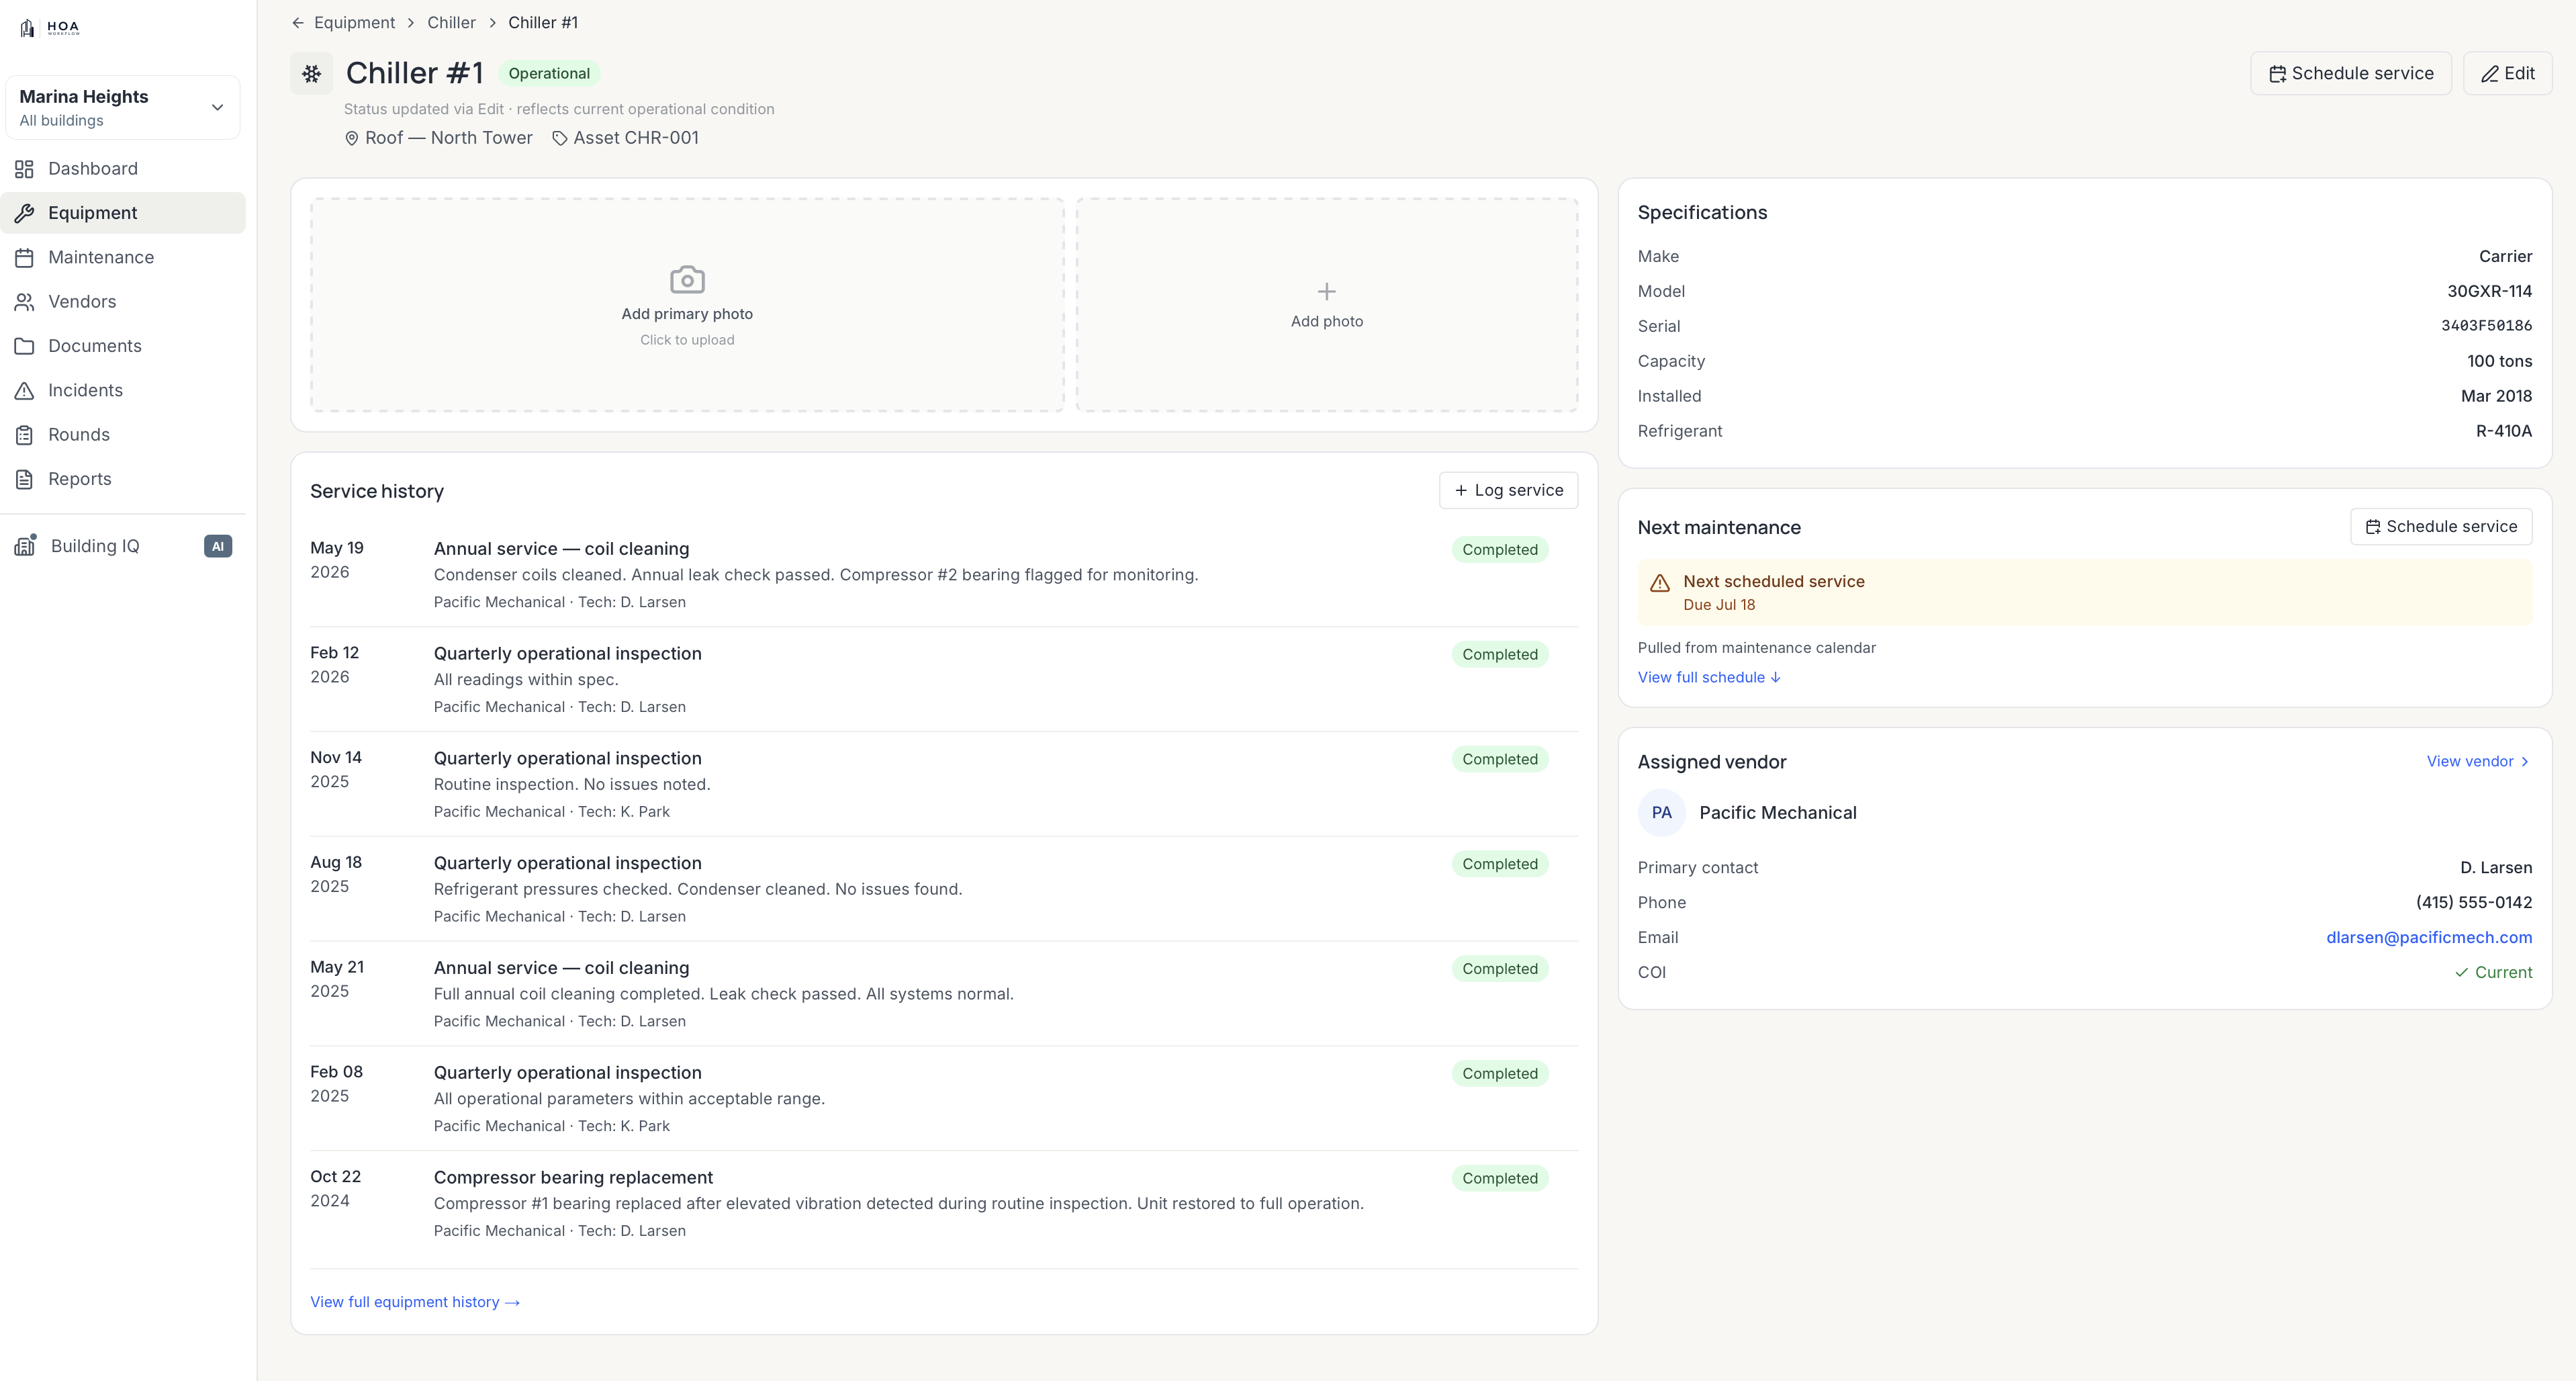2576x1381 pixels.
Task: Click the Due Jul 18 text
Action: pos(1719,605)
